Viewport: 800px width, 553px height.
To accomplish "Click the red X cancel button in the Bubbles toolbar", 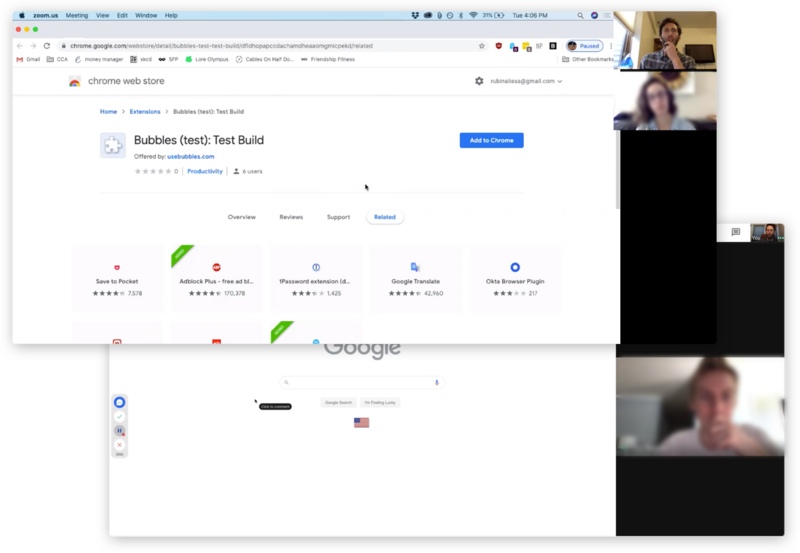I will 119,445.
